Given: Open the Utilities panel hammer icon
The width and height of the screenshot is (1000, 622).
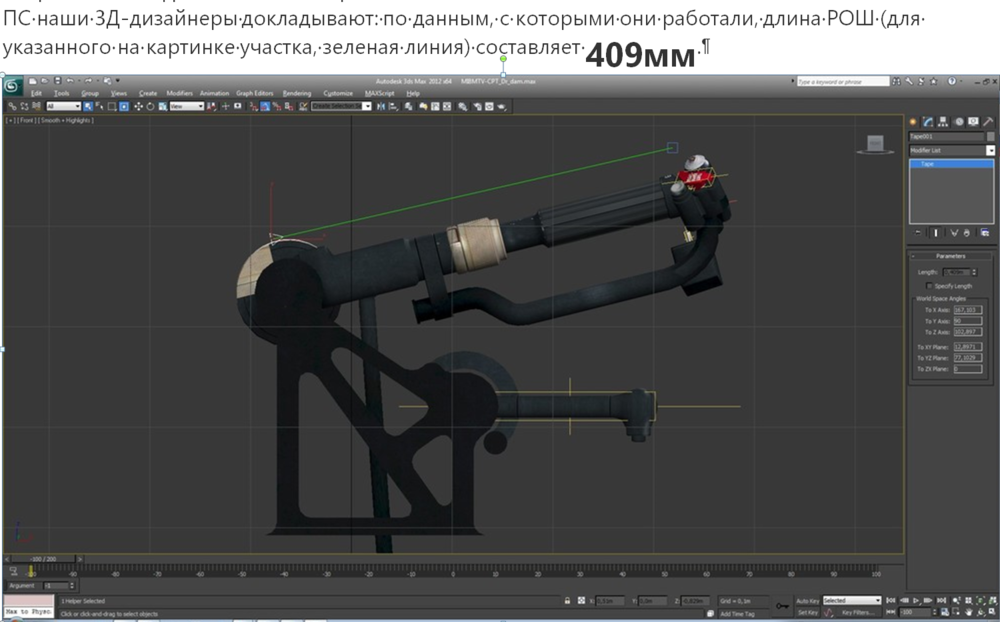Looking at the screenshot, I should [x=988, y=121].
